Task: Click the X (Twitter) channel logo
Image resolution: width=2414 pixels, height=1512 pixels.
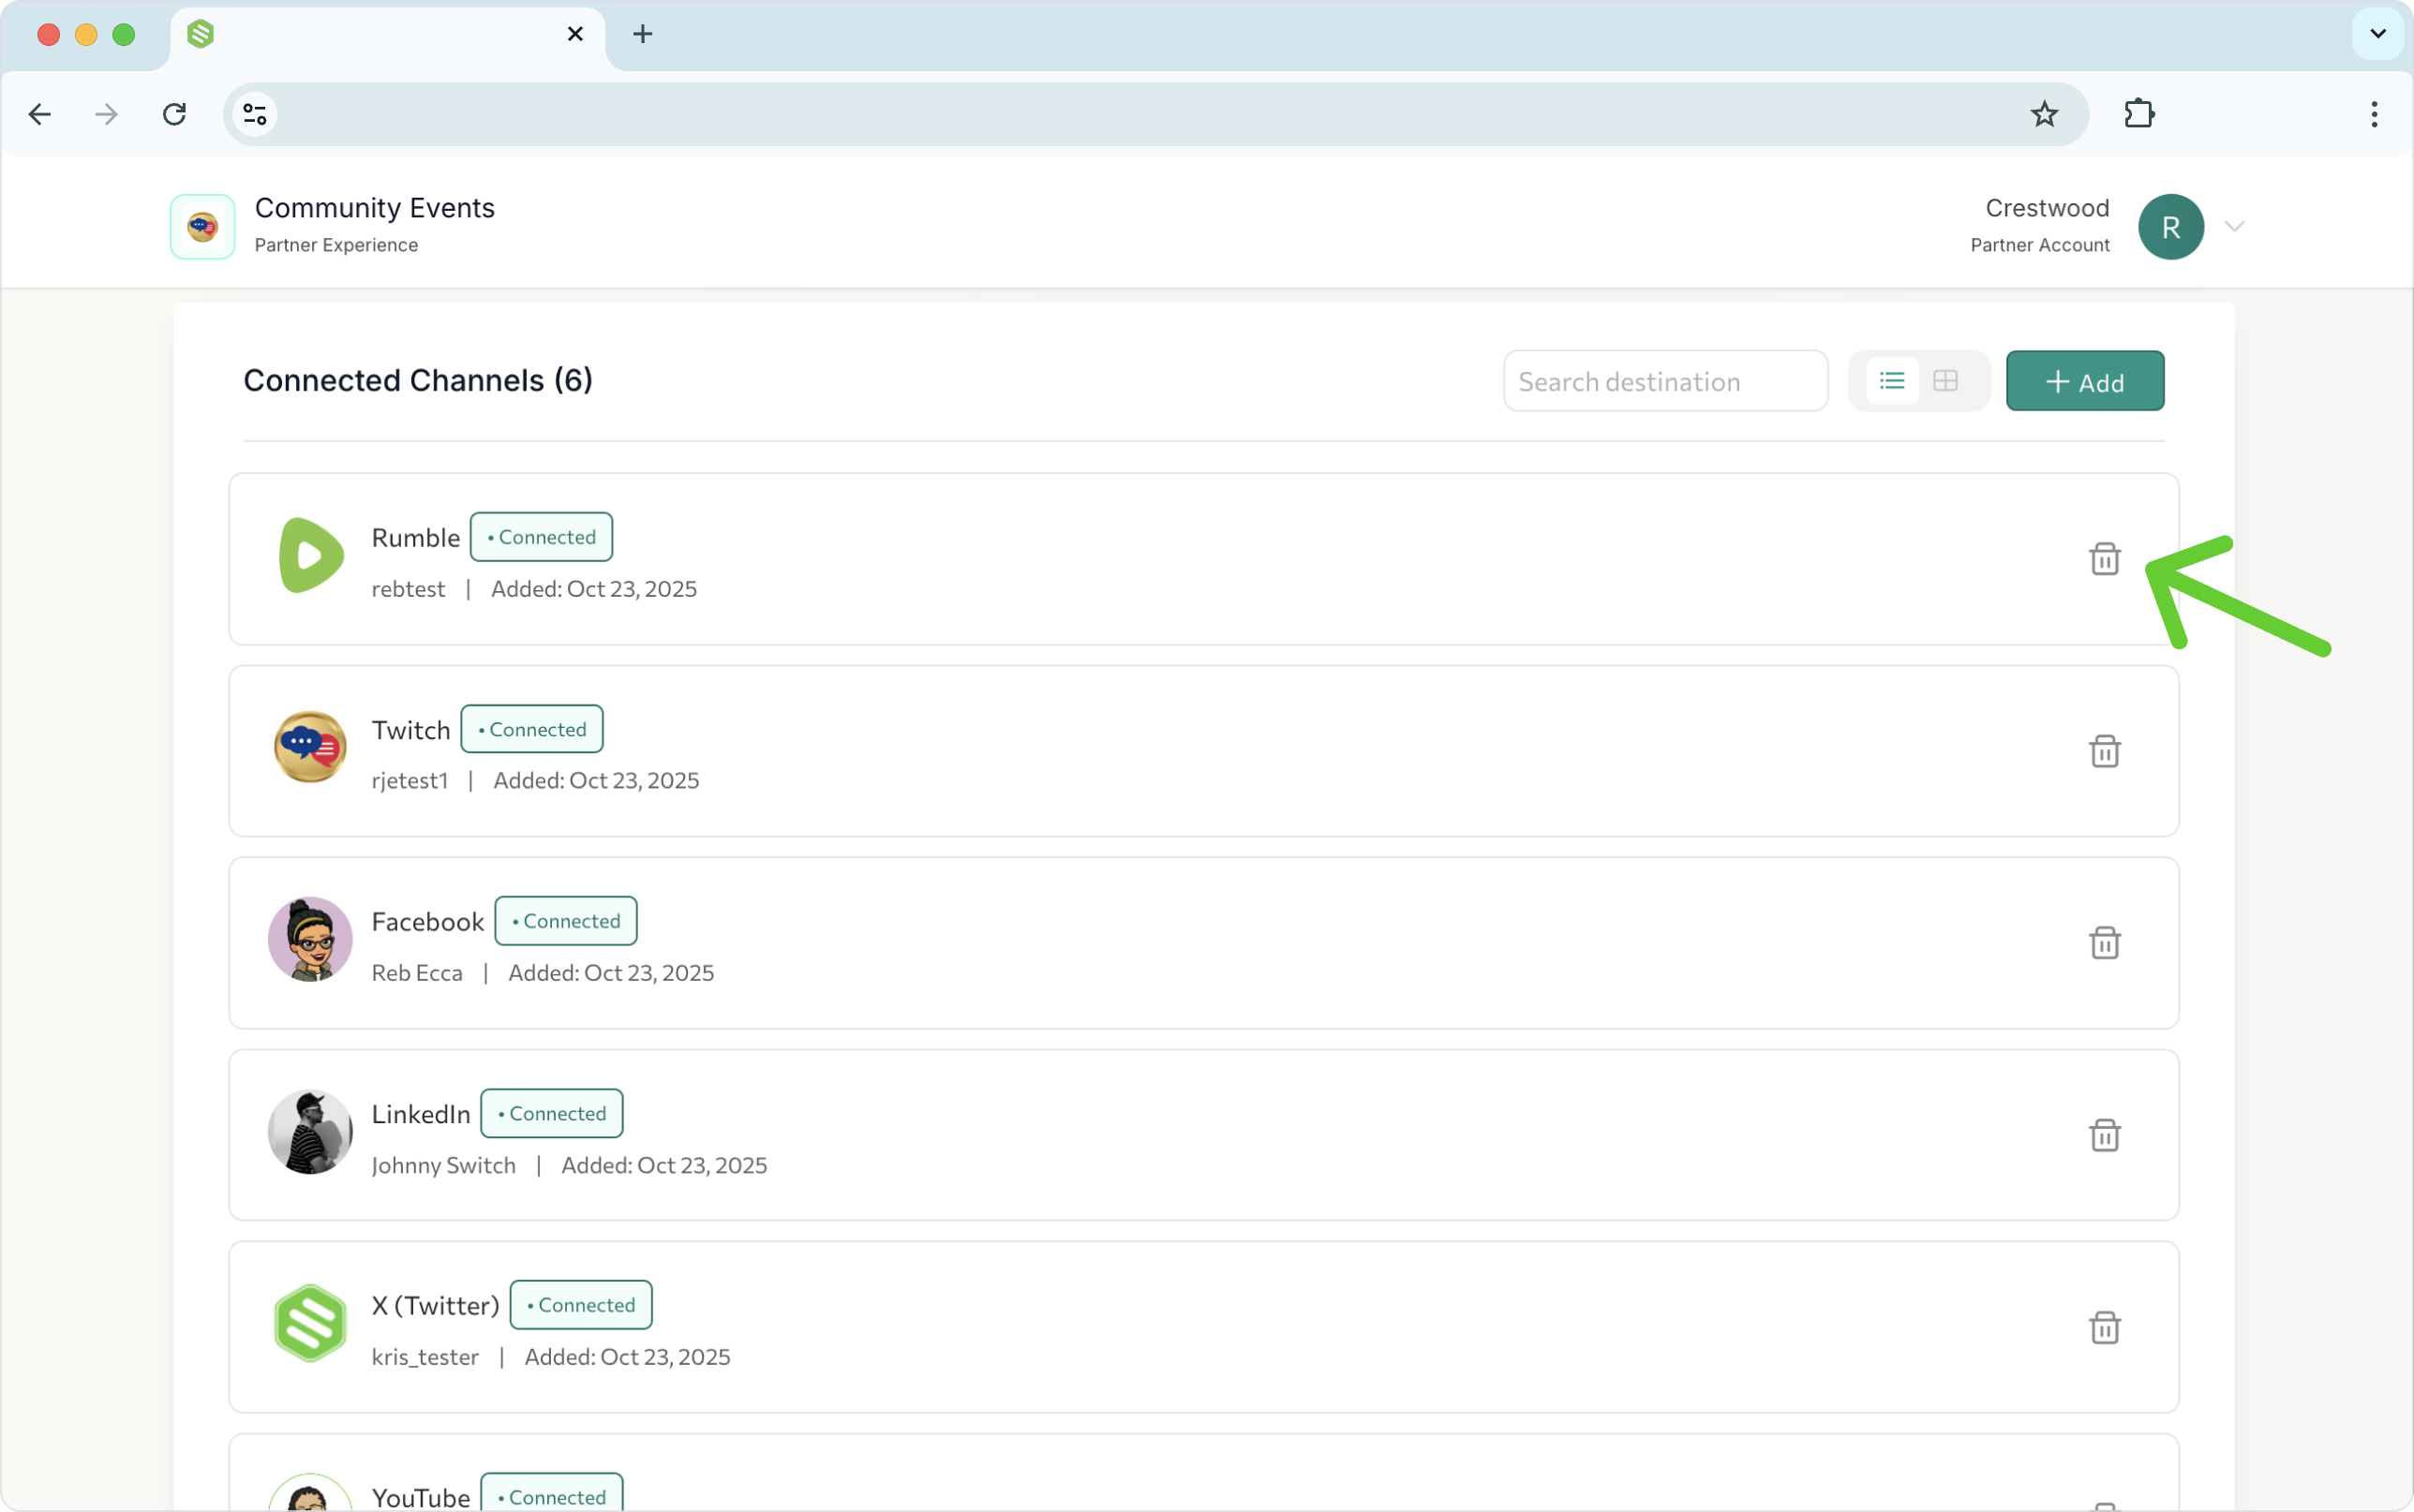Action: 310,1323
